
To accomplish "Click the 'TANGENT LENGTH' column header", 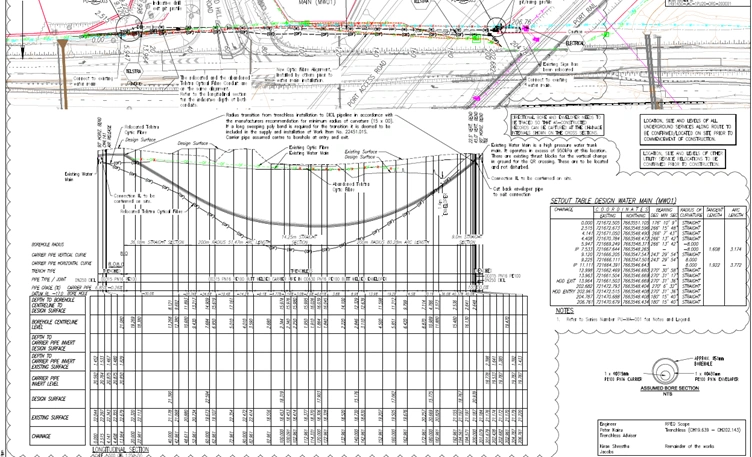I will pos(715,212).
